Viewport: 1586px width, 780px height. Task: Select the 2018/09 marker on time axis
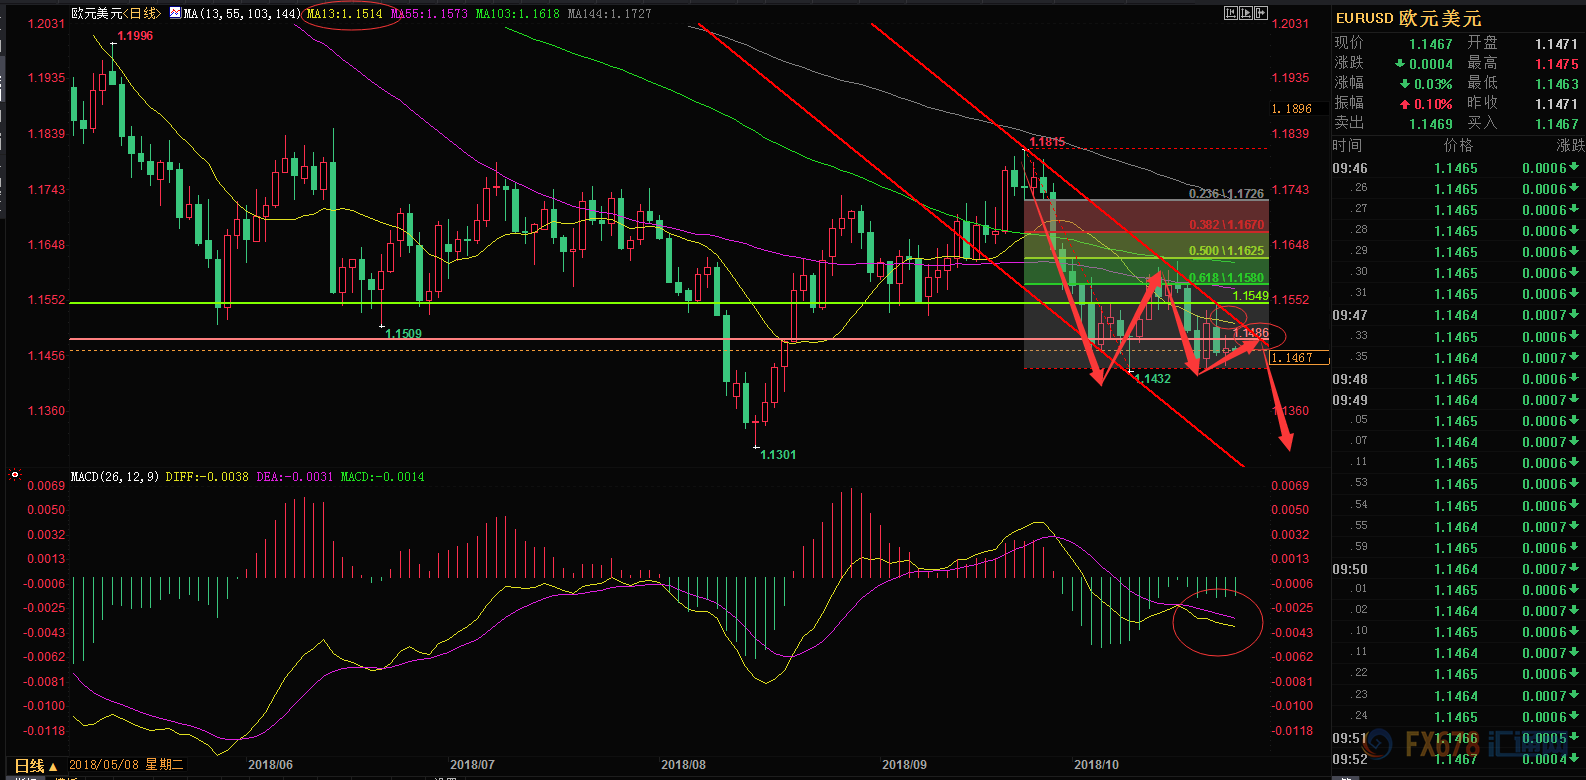point(904,764)
